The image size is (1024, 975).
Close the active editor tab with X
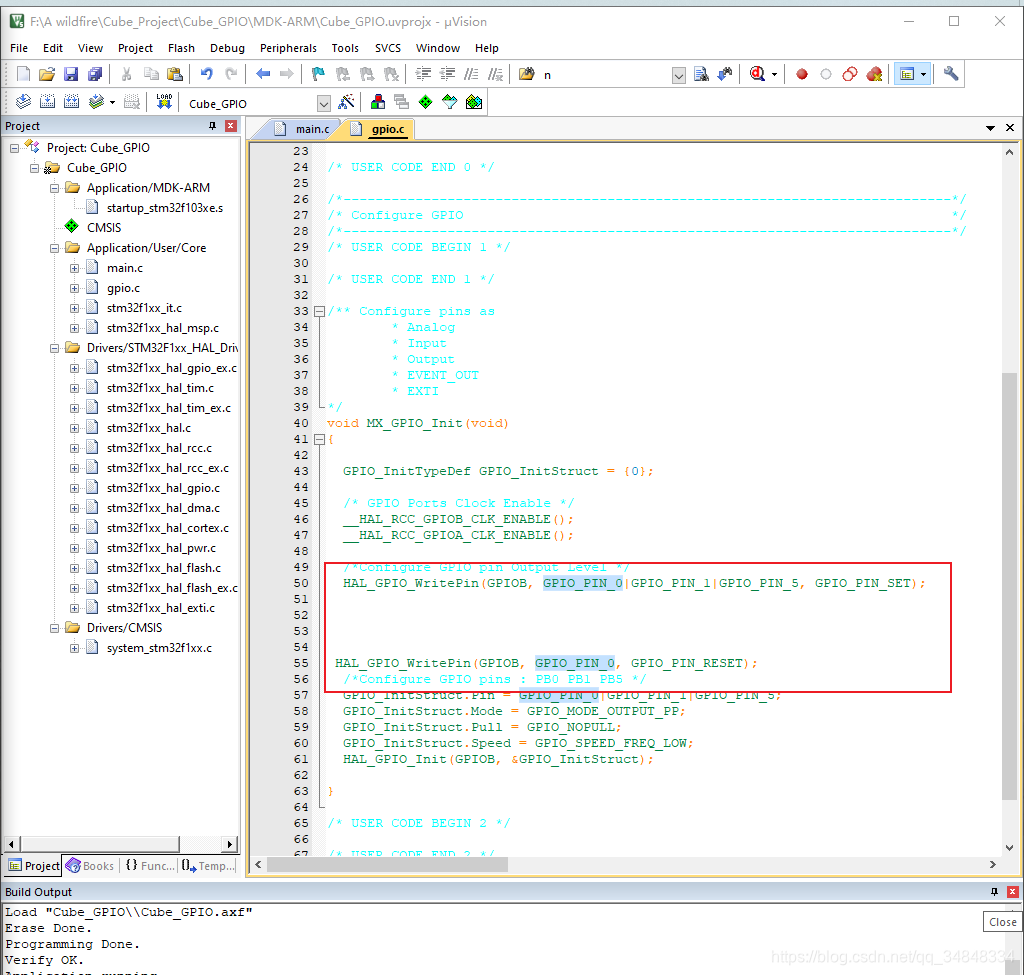click(x=1010, y=128)
